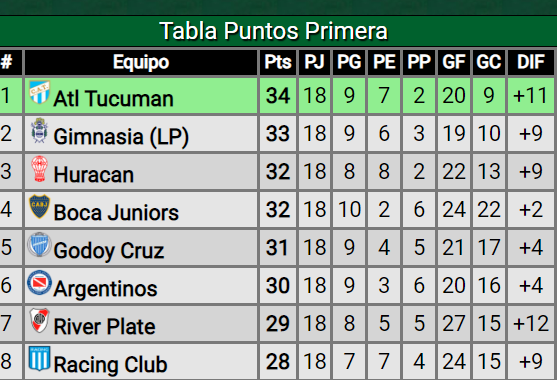The height and width of the screenshot is (380, 557).
Task: Select Huracan's 32 points cell
Action: [278, 172]
